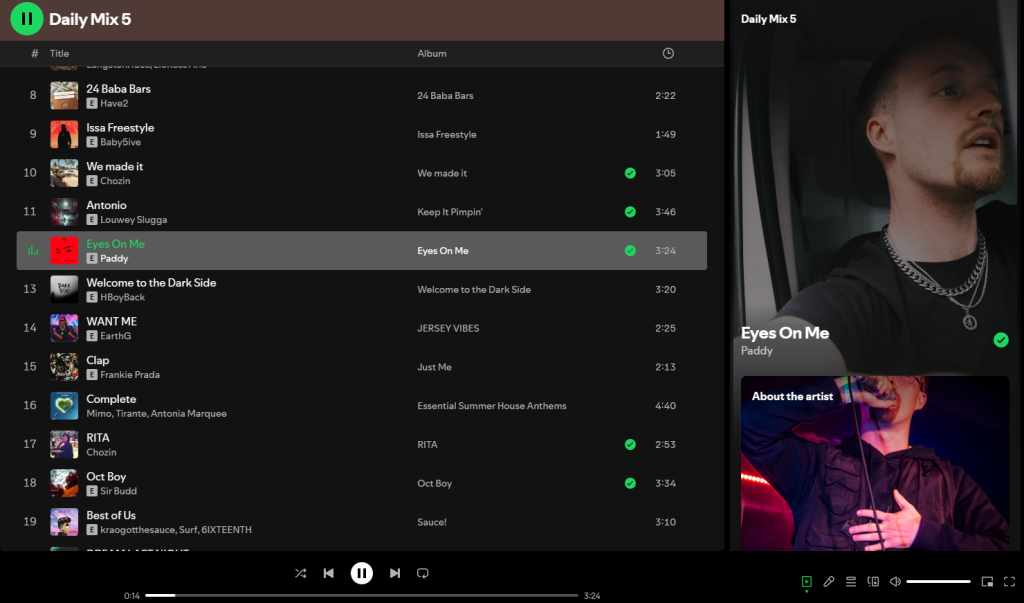Click the 24 Baba Bars cover art

pos(64,95)
